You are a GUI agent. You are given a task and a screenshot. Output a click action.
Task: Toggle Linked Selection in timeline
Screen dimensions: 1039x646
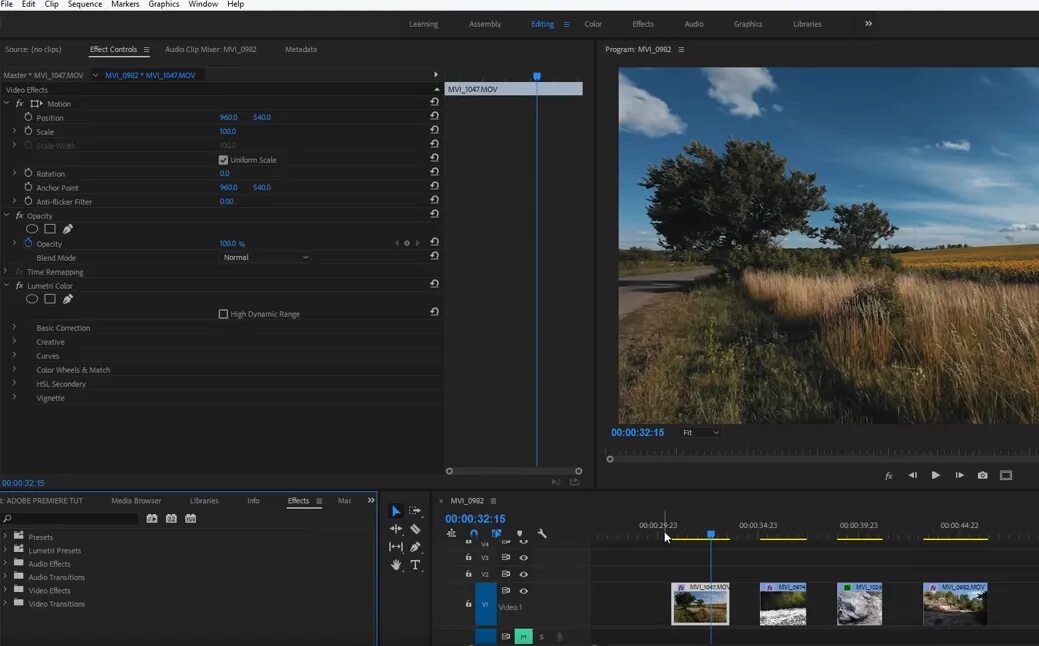pos(496,533)
